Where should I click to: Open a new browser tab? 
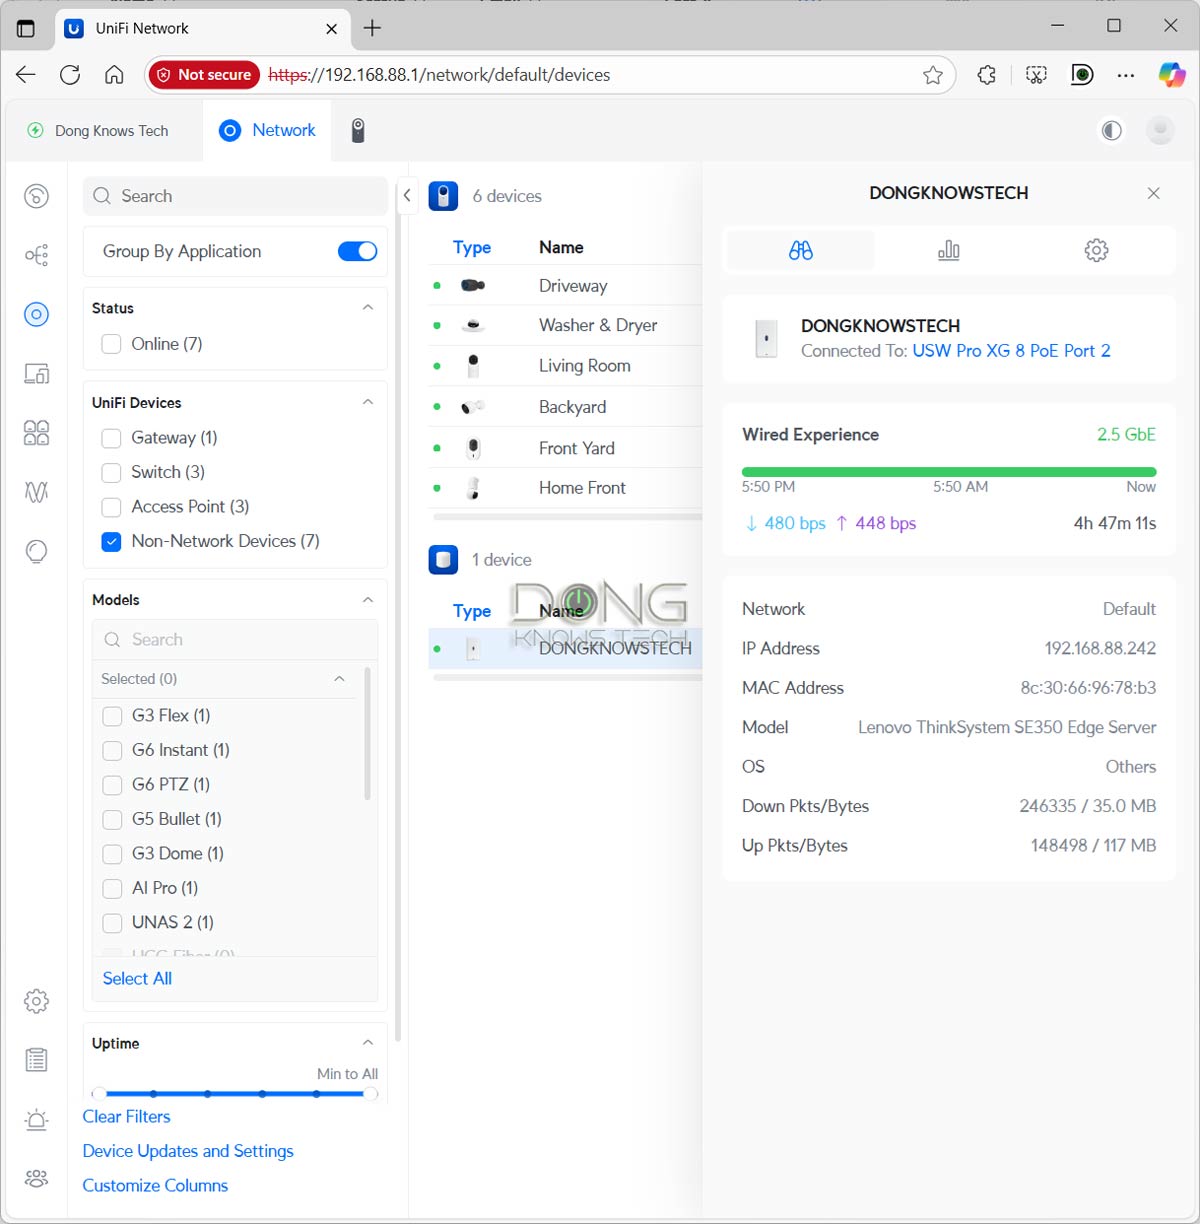coord(372,29)
